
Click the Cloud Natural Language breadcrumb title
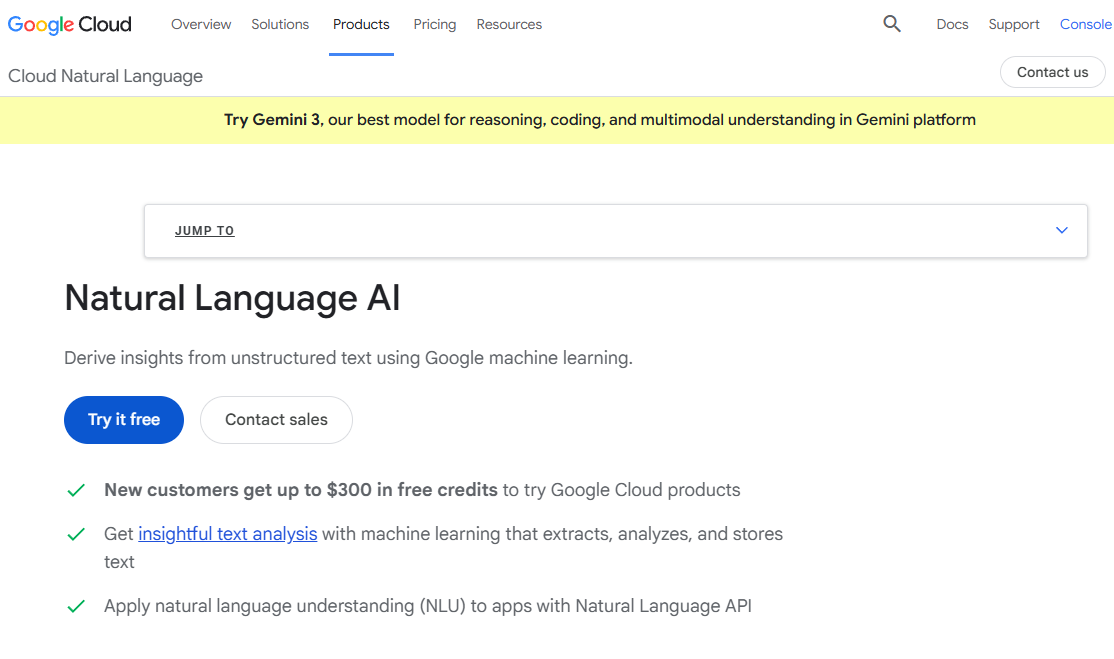(105, 76)
